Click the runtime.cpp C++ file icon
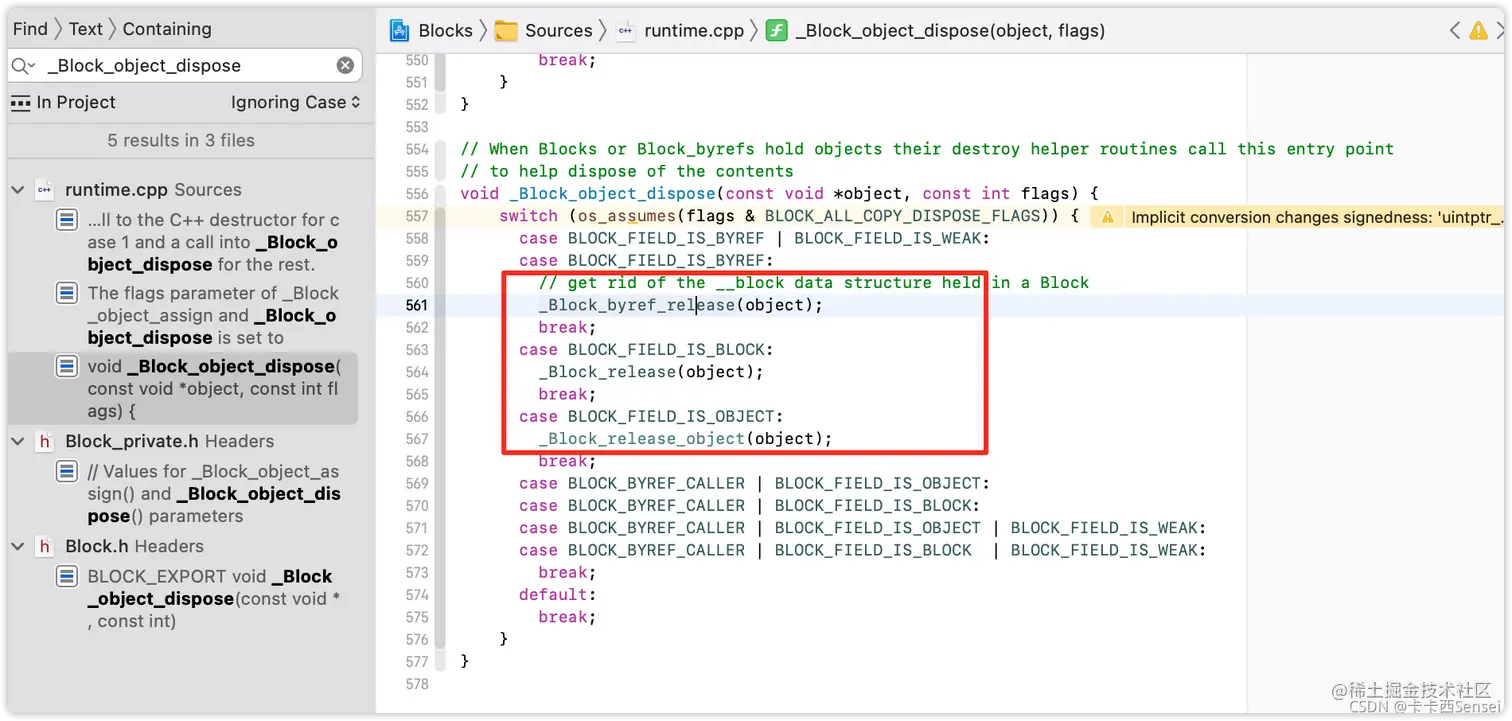Screen dimensions: 1512x721 pyautogui.click(x=44, y=189)
